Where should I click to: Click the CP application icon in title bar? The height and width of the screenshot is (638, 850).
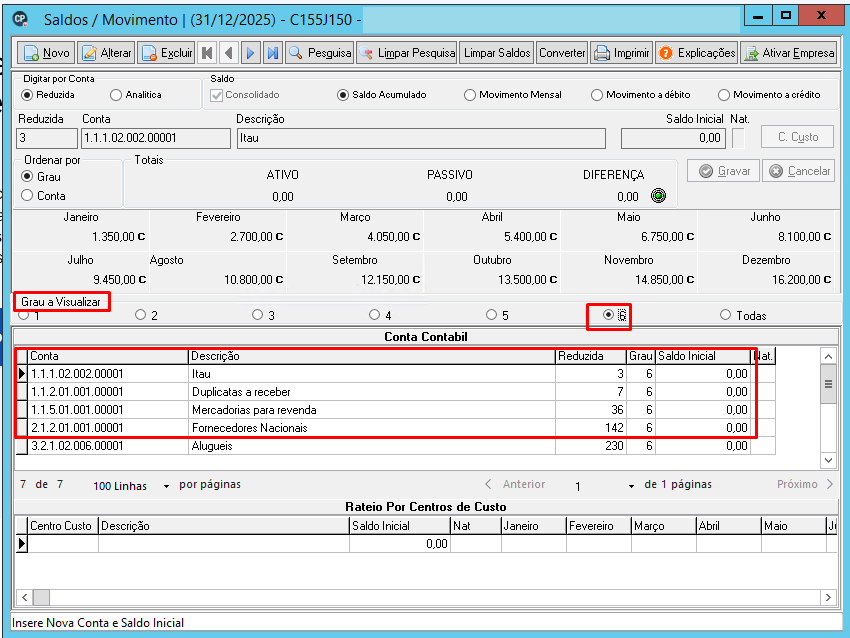[x=21, y=19]
